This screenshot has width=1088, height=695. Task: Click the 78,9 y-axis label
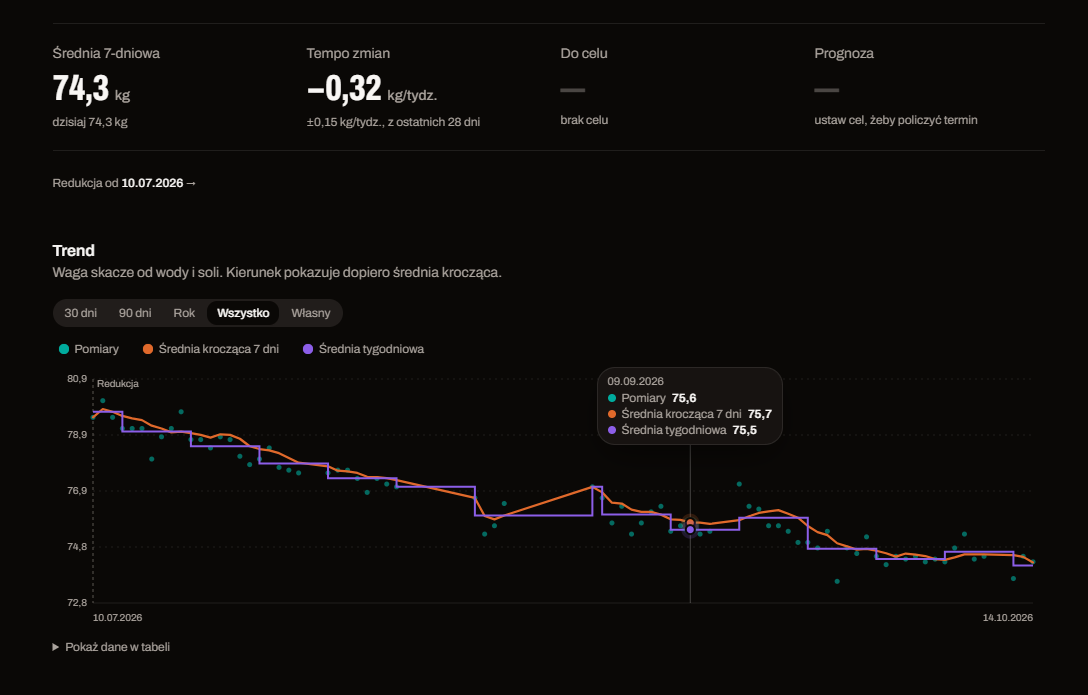(x=77, y=435)
